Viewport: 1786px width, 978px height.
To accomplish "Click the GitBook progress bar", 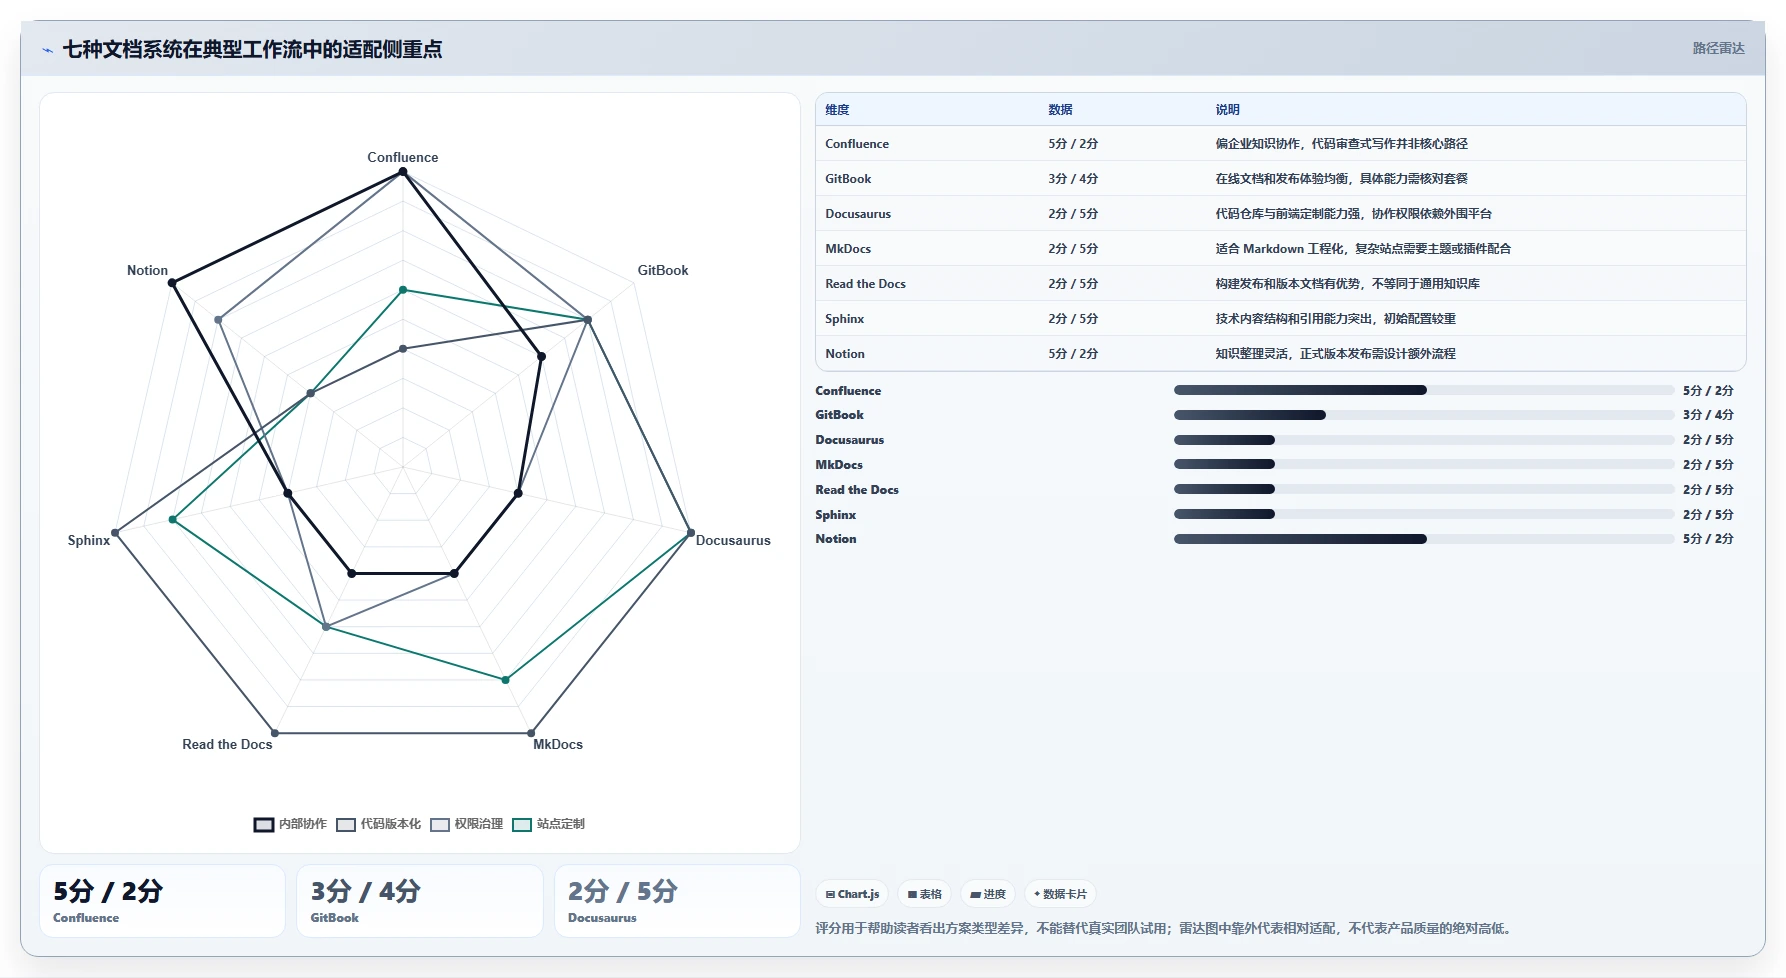I will pos(1424,415).
